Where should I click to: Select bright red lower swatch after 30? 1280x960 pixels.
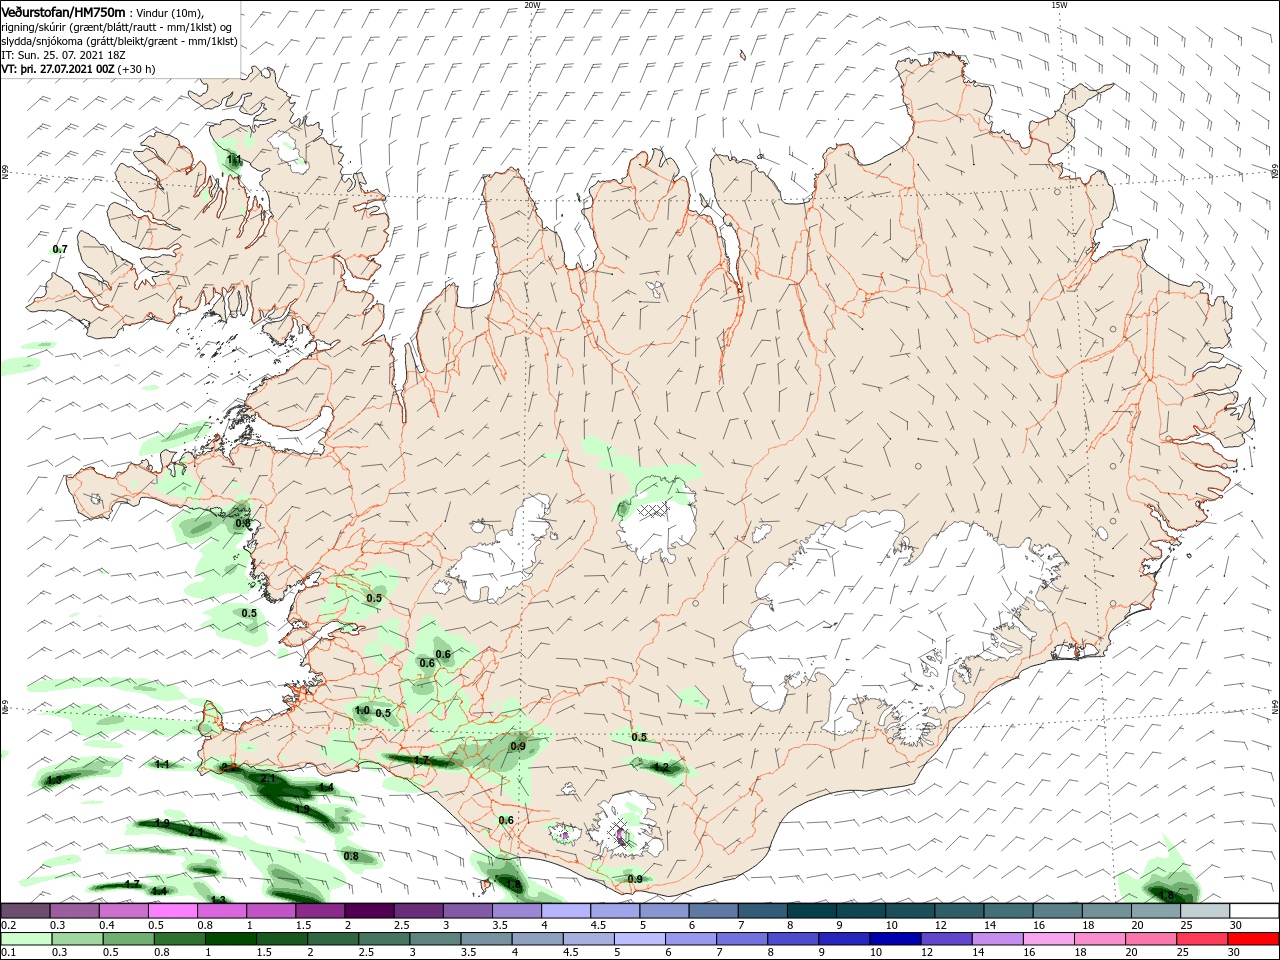(x=1255, y=939)
